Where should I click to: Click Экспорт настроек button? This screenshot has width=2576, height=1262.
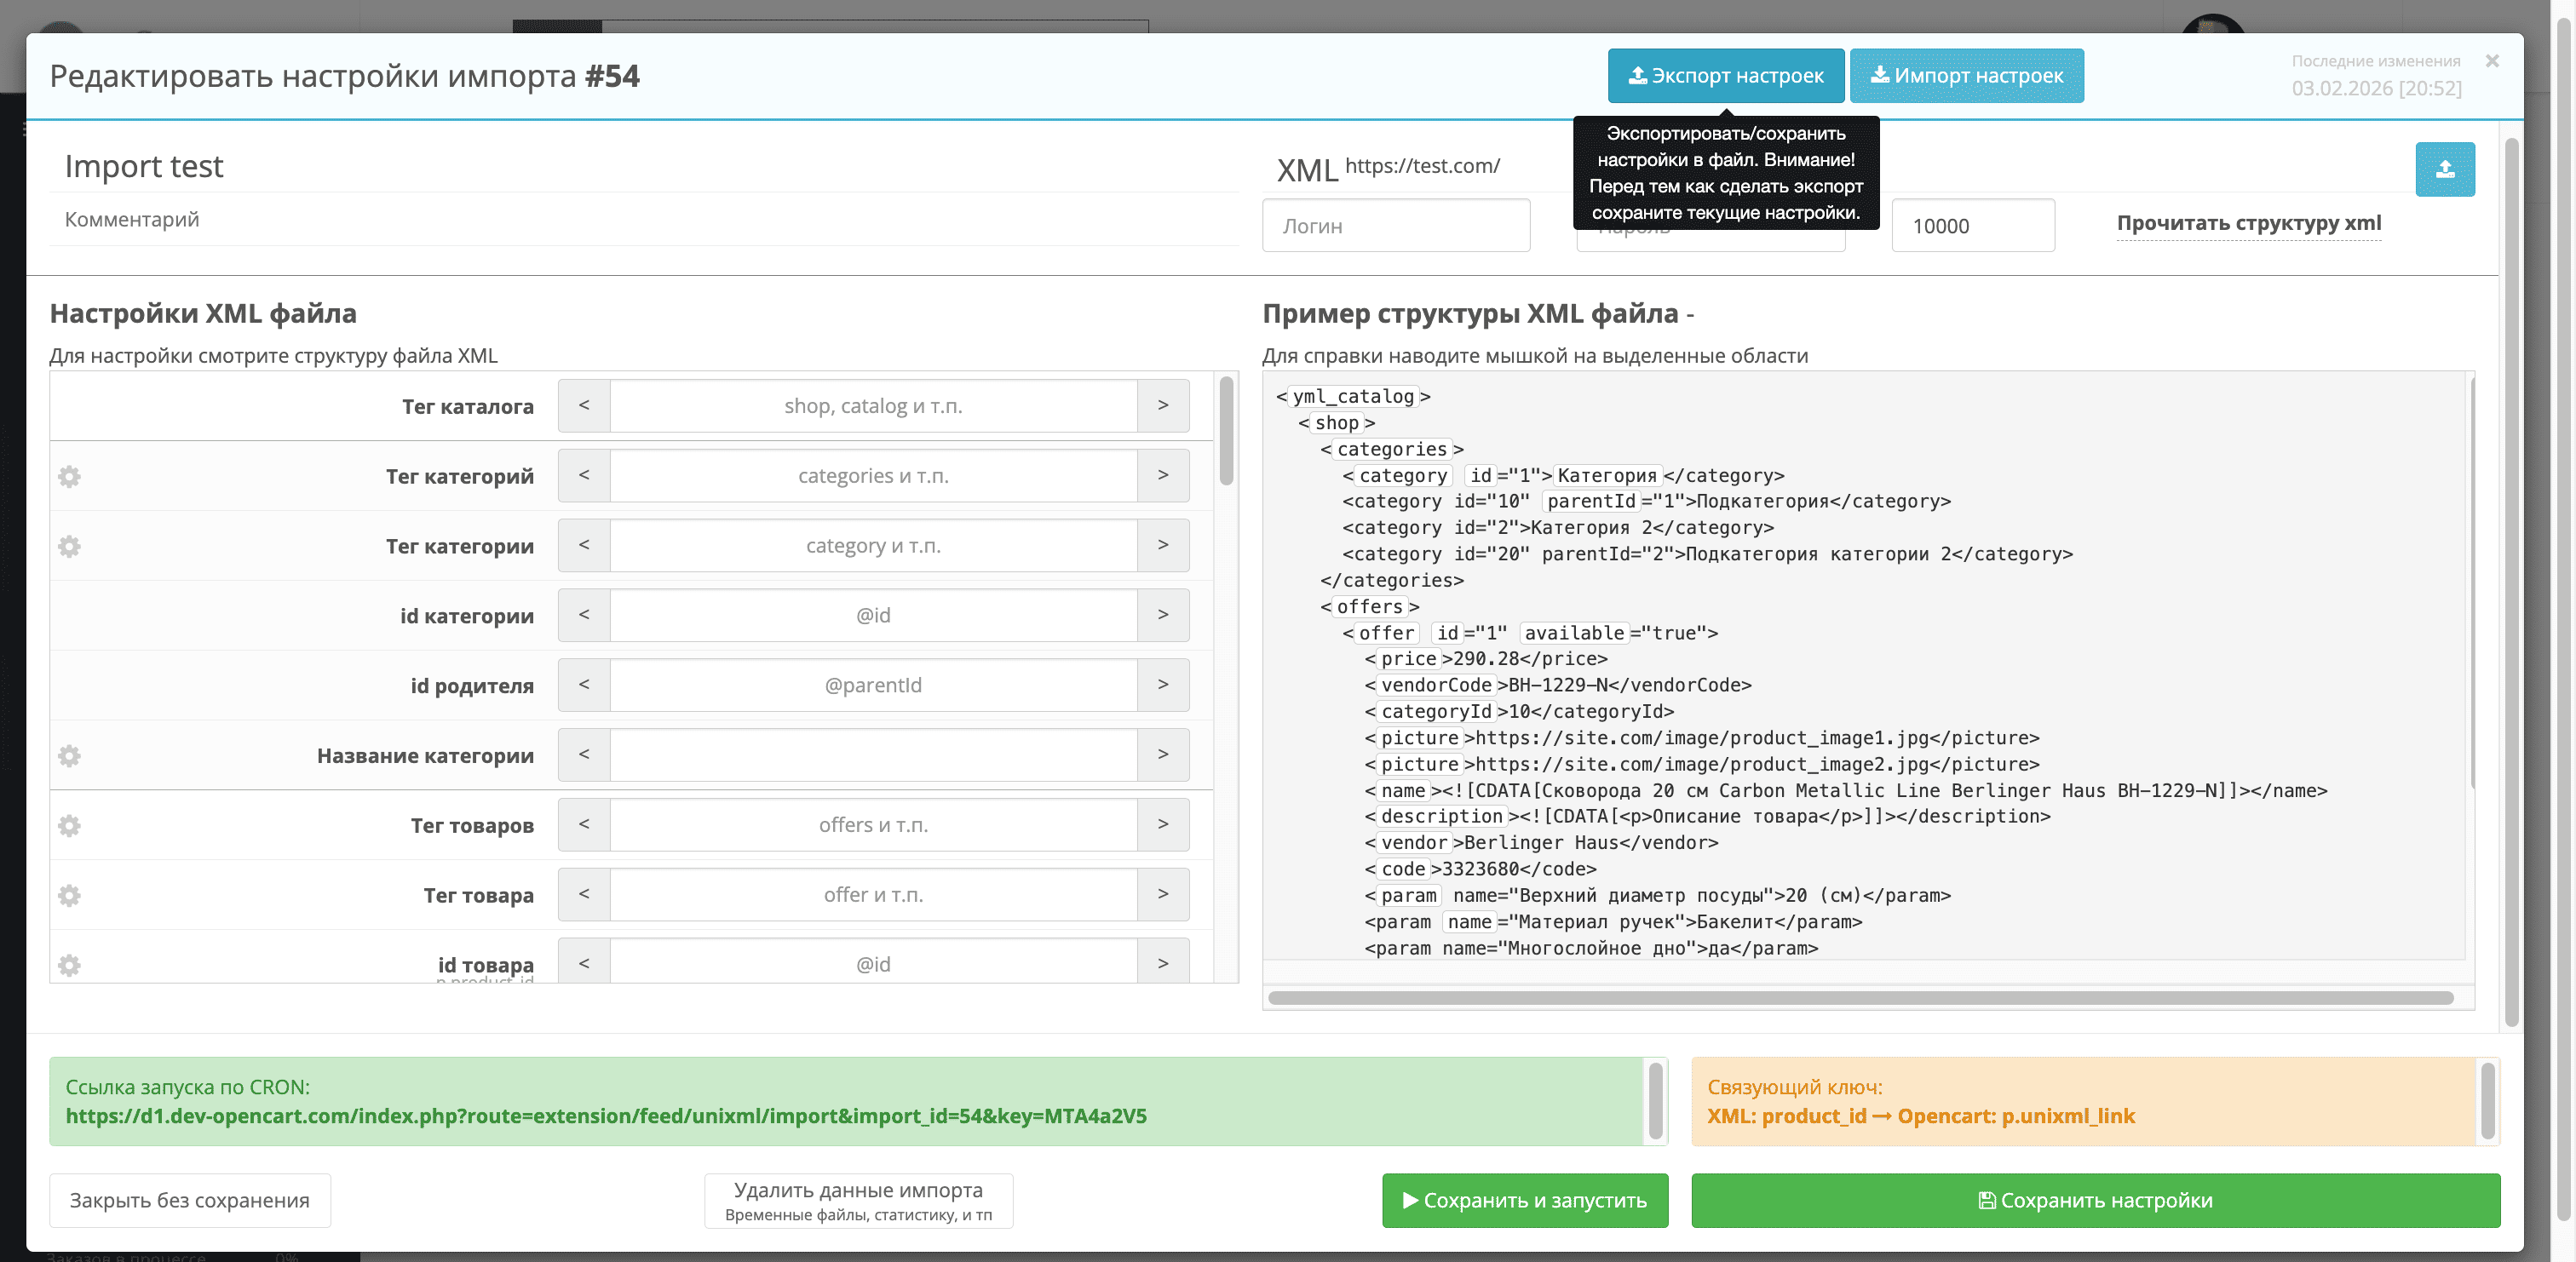click(x=1726, y=76)
